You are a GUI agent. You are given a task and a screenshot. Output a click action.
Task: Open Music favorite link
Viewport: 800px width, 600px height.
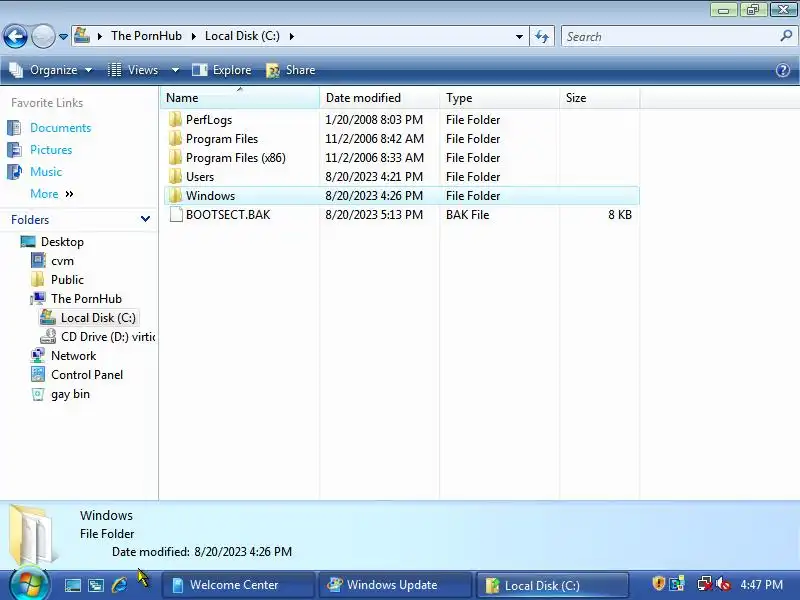point(46,171)
